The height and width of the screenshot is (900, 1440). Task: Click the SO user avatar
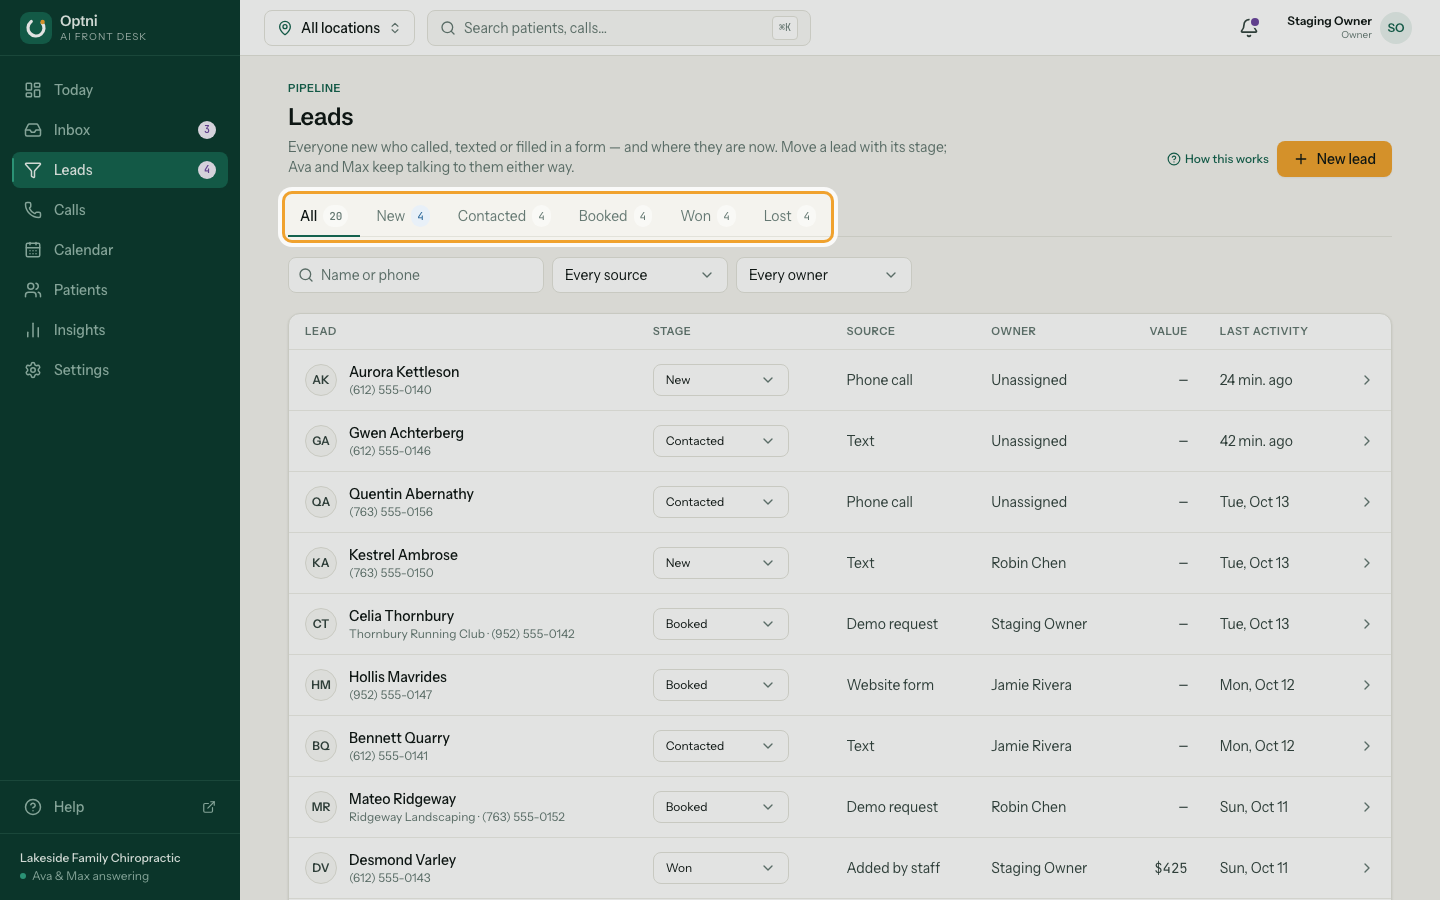pyautogui.click(x=1396, y=28)
